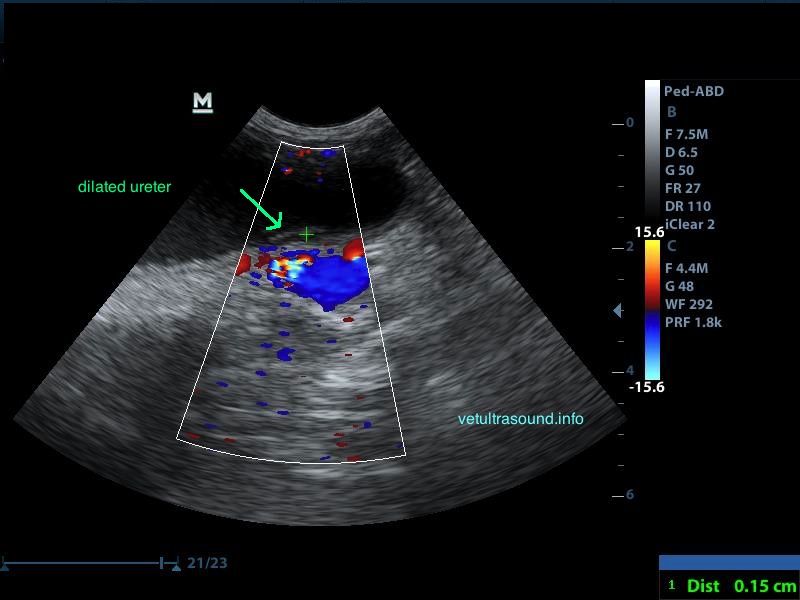Click the M orientation marker

[x=203, y=102]
